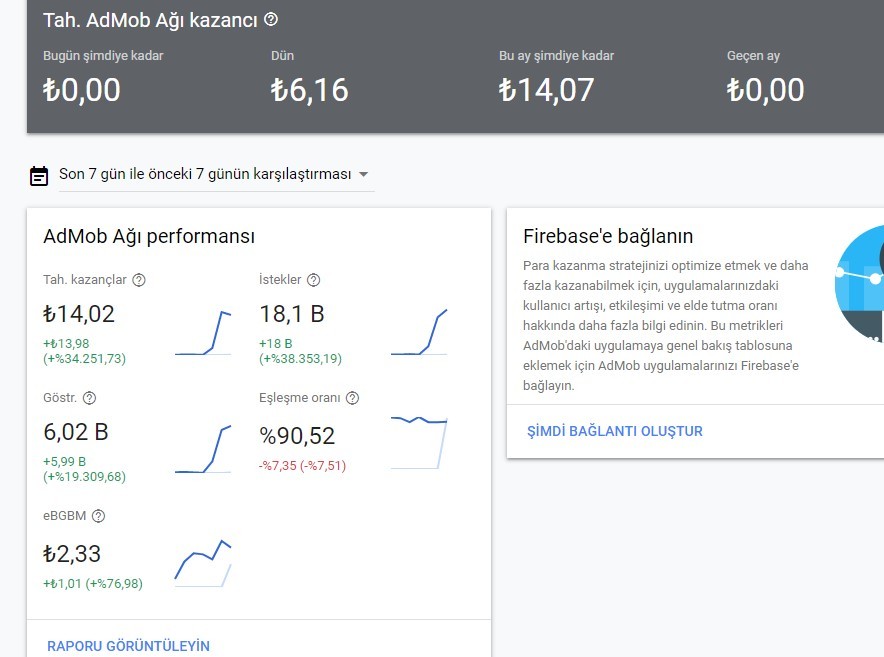Viewport: 884px width, 657px height.
Task: Click the Eşleşme oranı sparkline chart
Action: (419, 443)
